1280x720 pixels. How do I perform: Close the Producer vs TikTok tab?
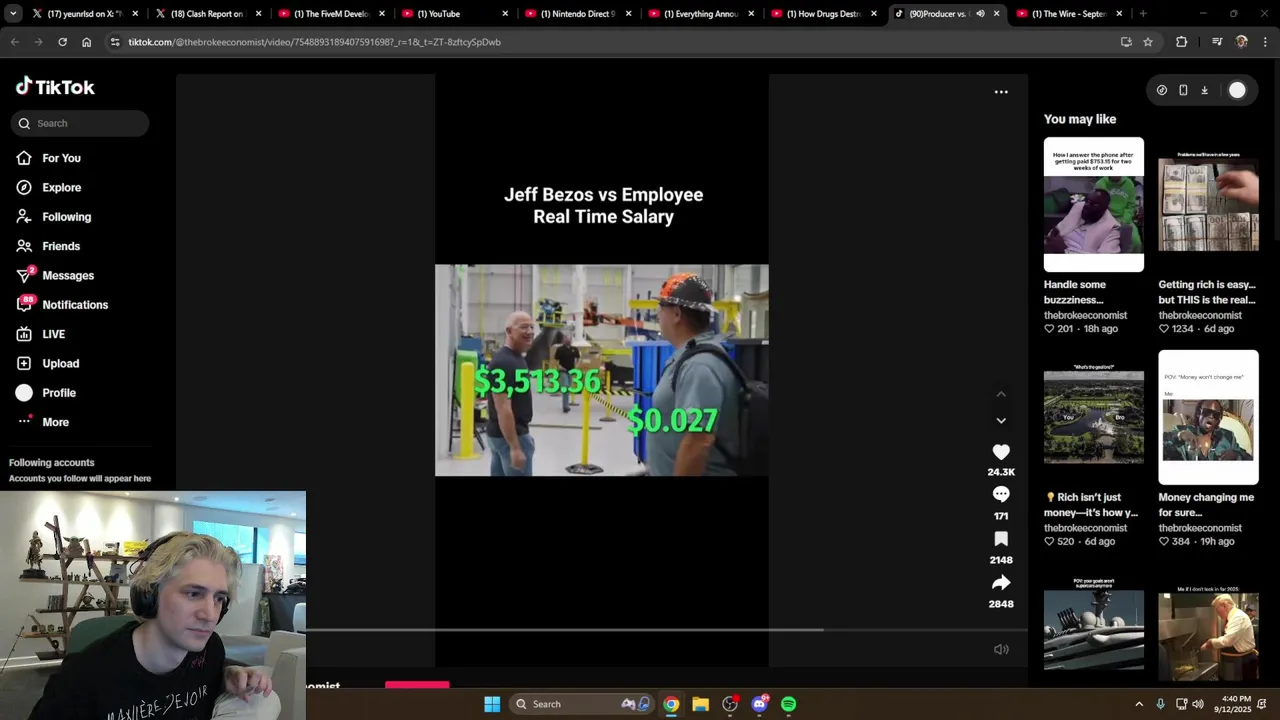[996, 14]
